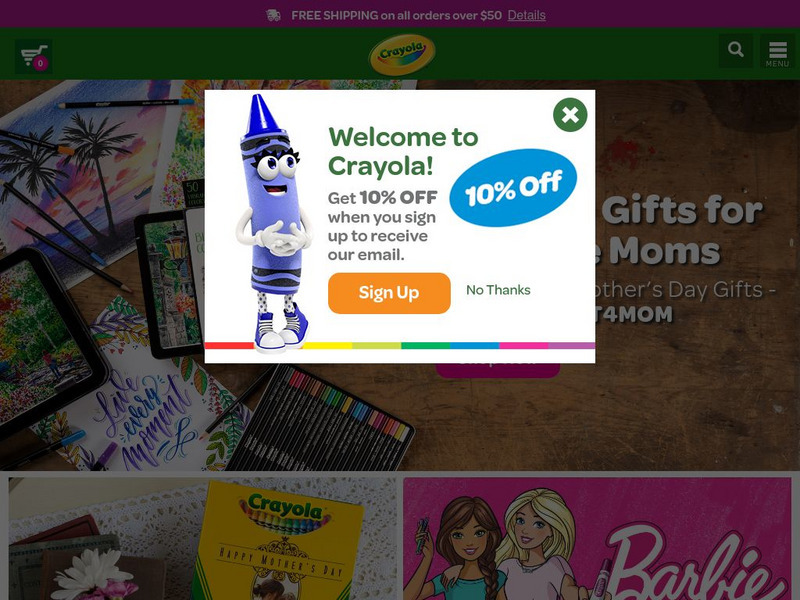Click the orange Sign Up button
The image size is (800, 600).
pos(389,293)
